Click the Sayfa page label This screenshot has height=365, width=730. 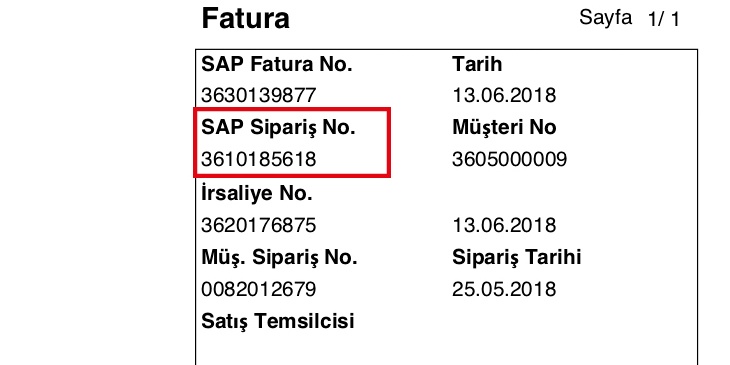point(605,19)
